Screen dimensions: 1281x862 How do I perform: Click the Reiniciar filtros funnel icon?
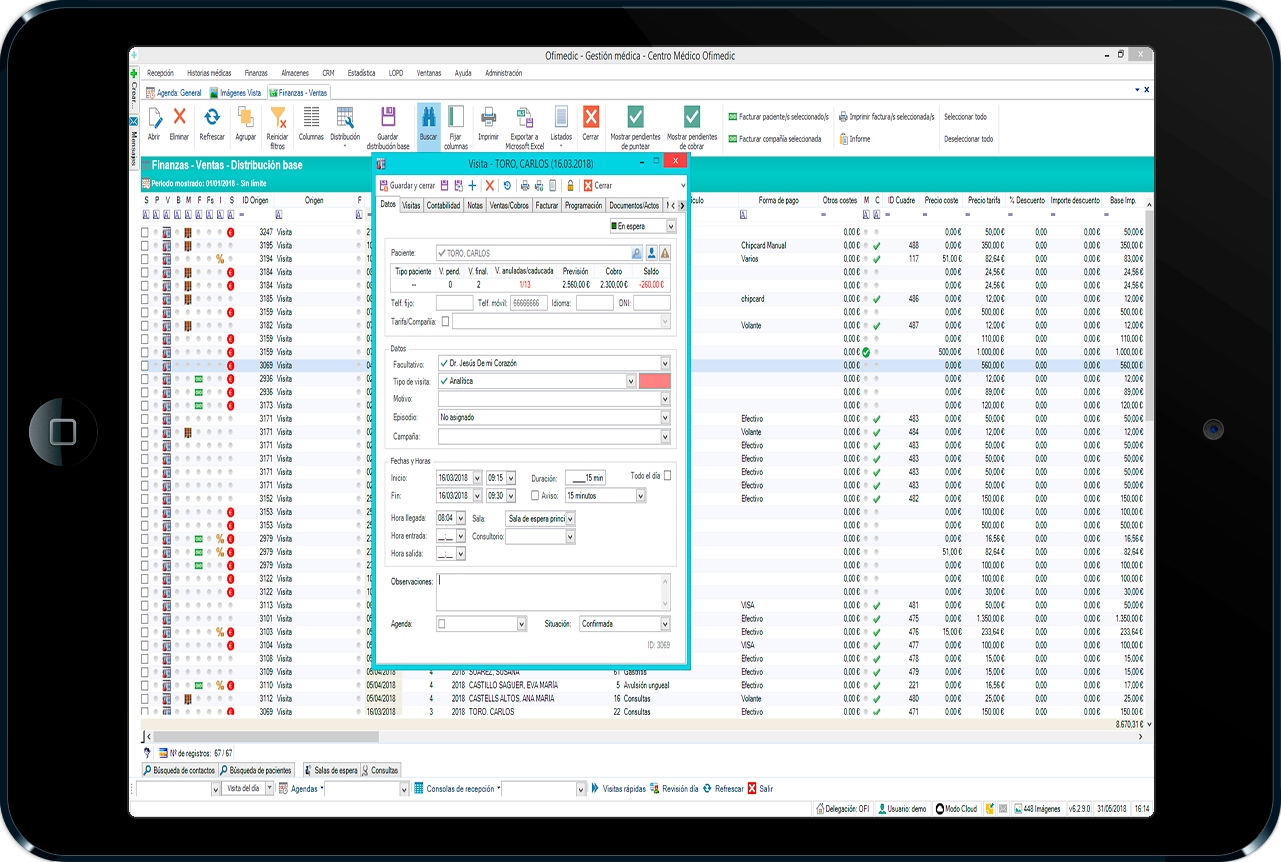[x=278, y=118]
